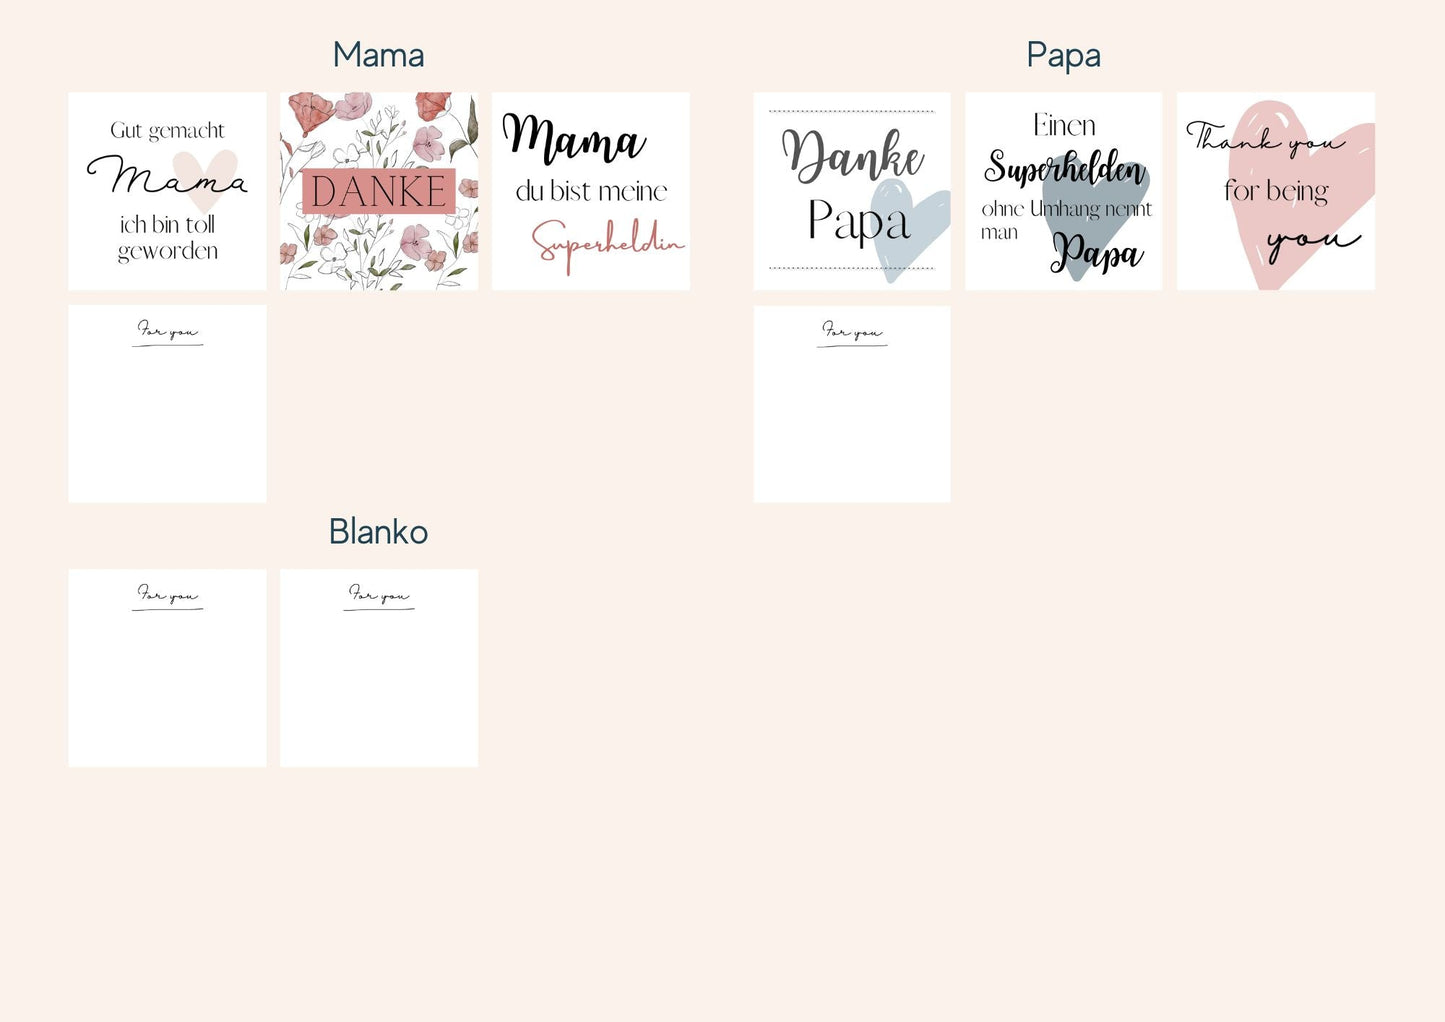
Task: Open the 'Mama du bist meine Superheldin' card
Action: click(591, 191)
